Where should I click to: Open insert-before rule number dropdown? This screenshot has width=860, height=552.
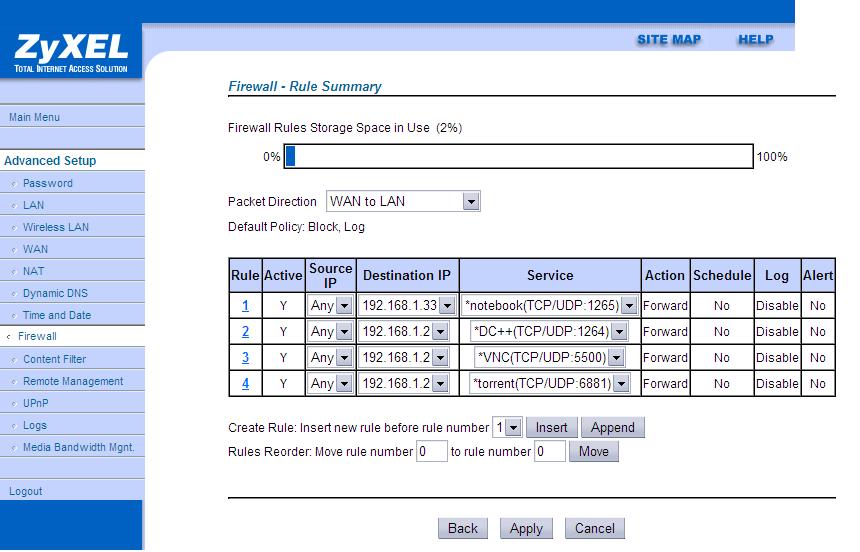[x=507, y=427]
